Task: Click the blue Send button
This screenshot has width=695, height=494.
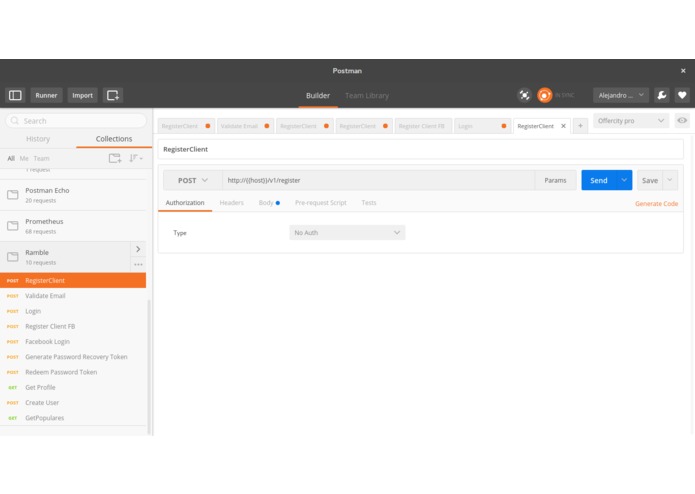Action: (599, 180)
